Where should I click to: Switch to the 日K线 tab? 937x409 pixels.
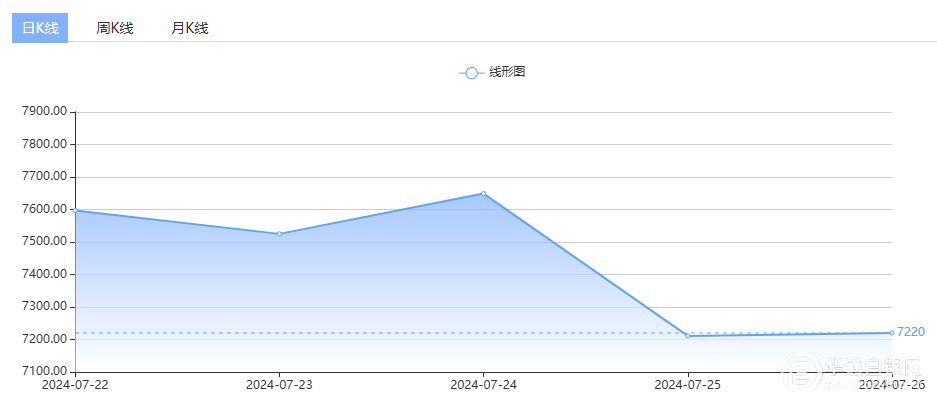[x=40, y=28]
